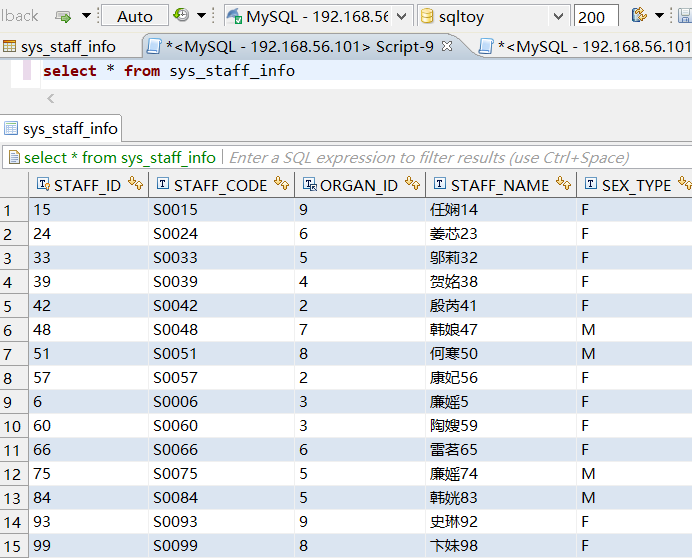Click the STAFF_NAME column header
The height and width of the screenshot is (558, 692).
498,185
